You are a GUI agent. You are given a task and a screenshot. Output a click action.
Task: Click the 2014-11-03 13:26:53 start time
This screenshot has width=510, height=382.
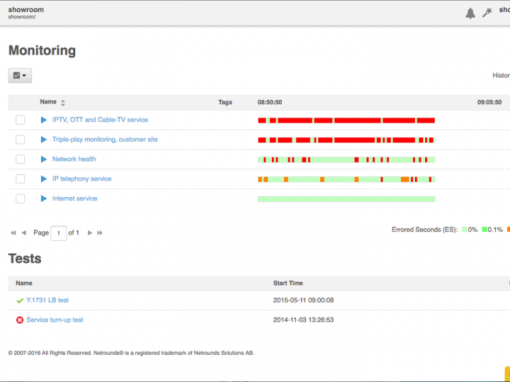pyautogui.click(x=303, y=320)
